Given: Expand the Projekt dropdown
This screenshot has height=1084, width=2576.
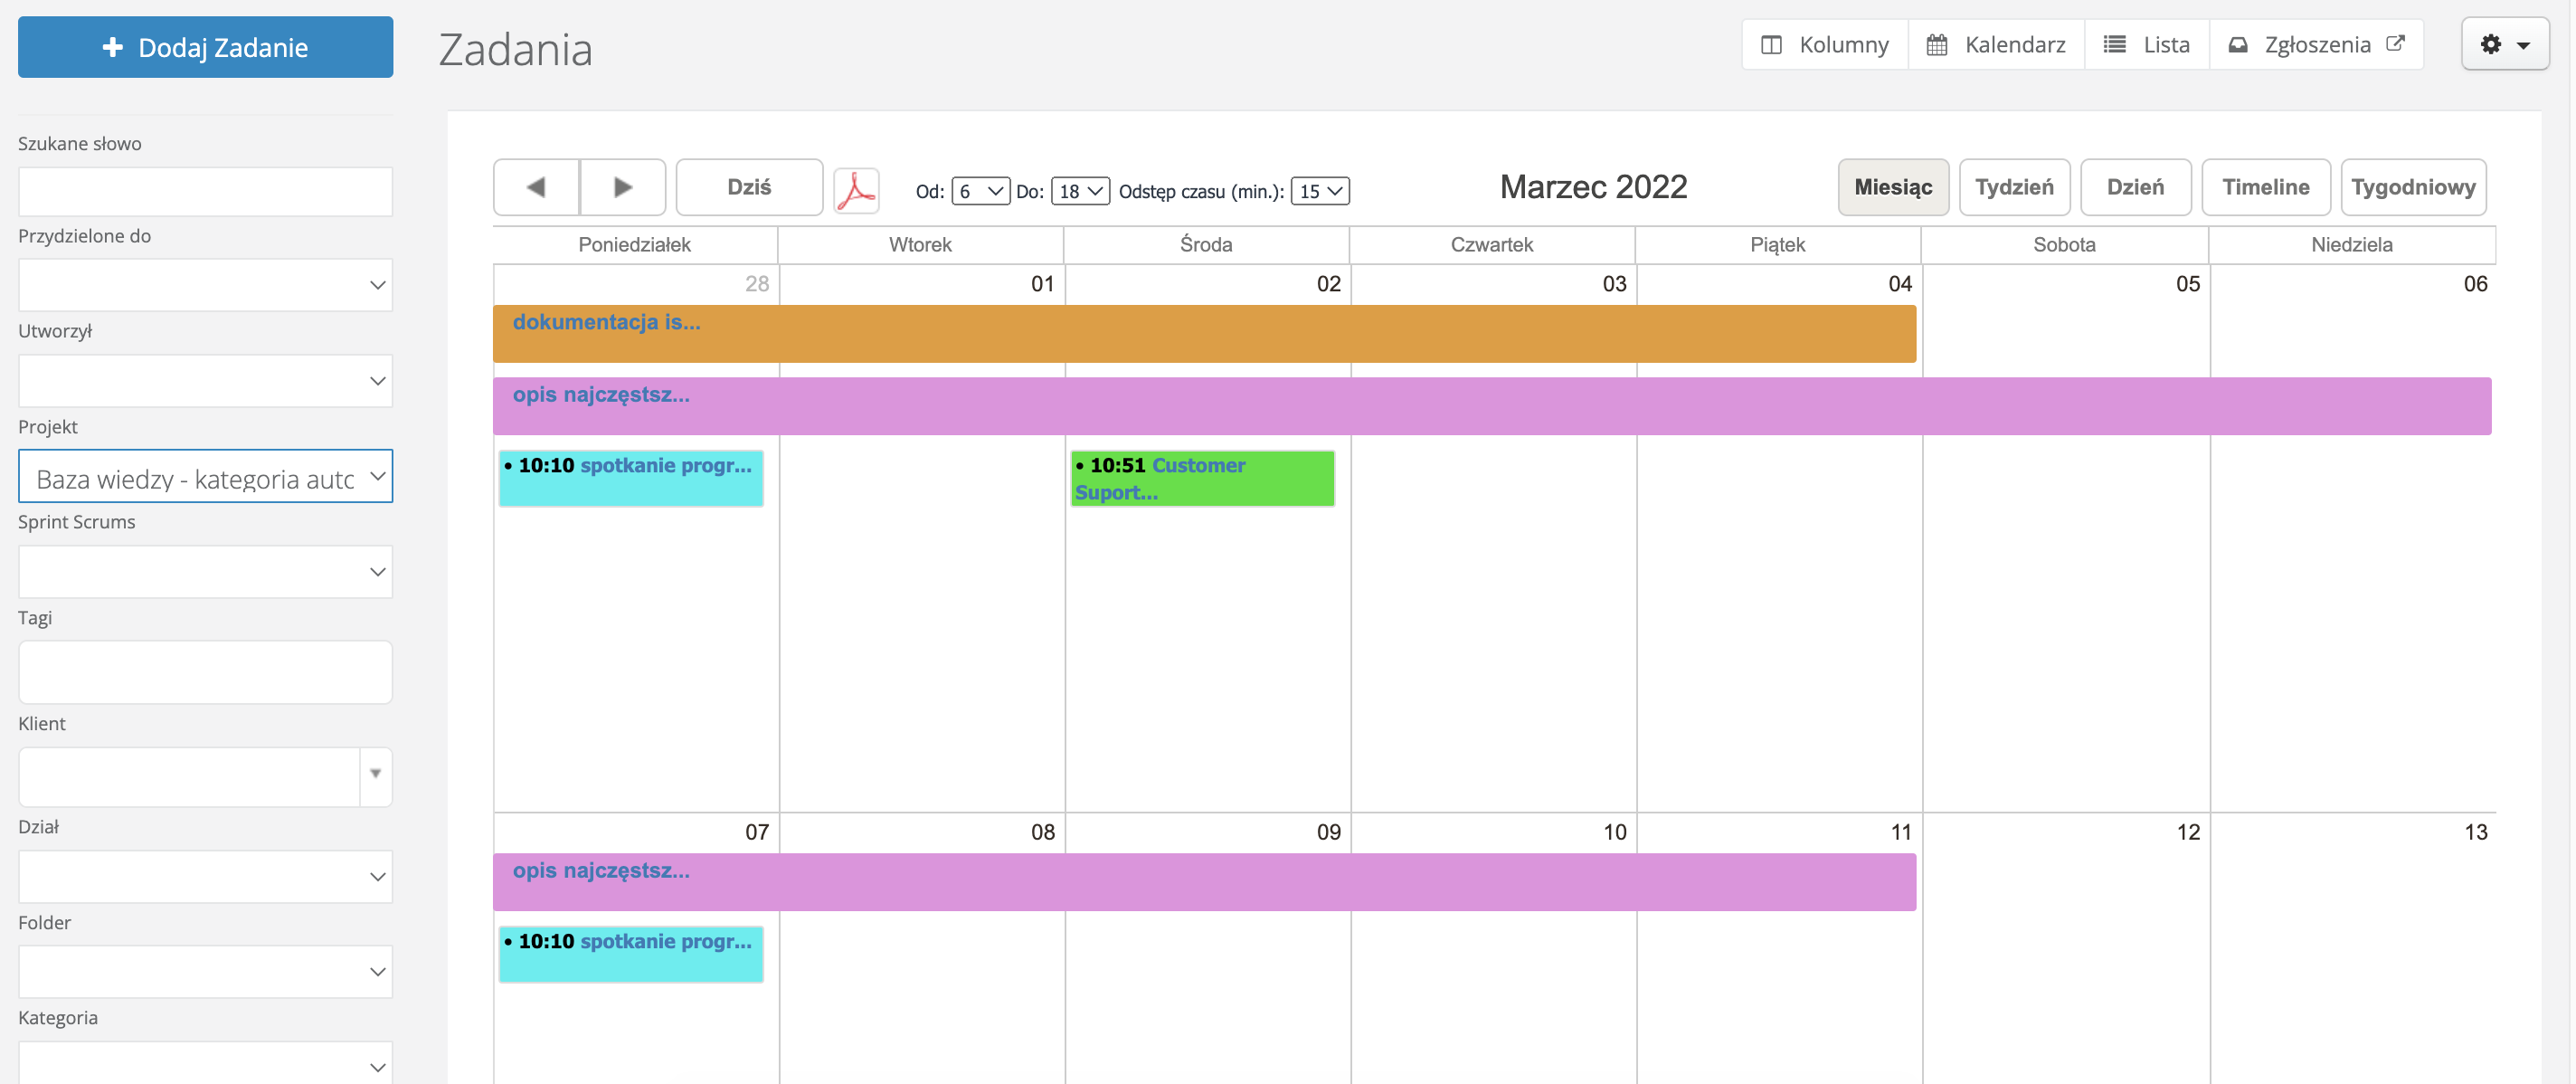Looking at the screenshot, I should tap(205, 477).
